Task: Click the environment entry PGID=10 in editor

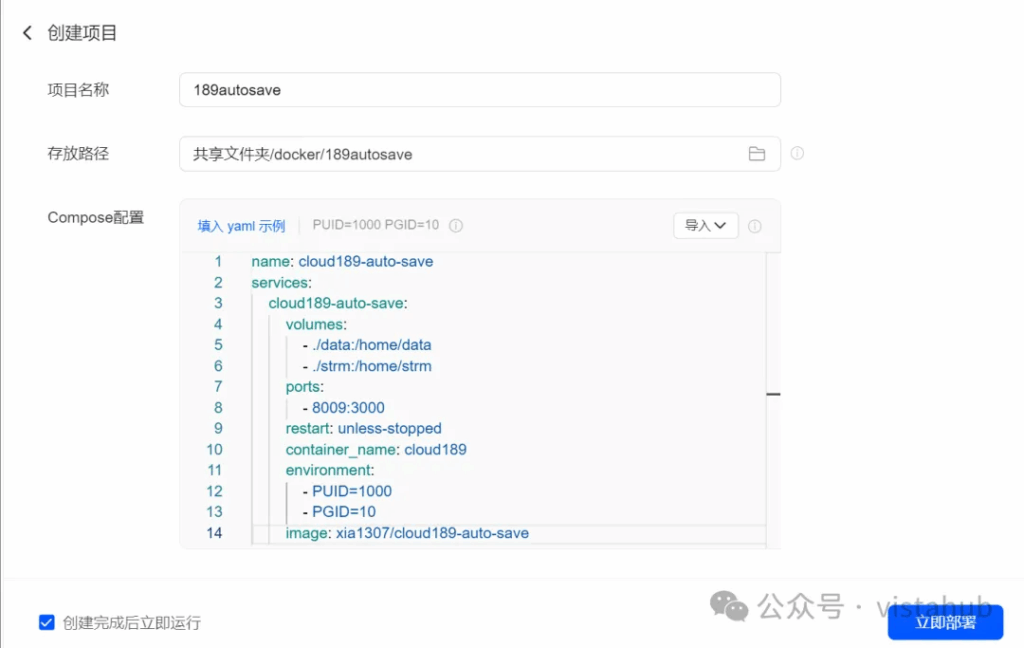Action: click(x=344, y=511)
